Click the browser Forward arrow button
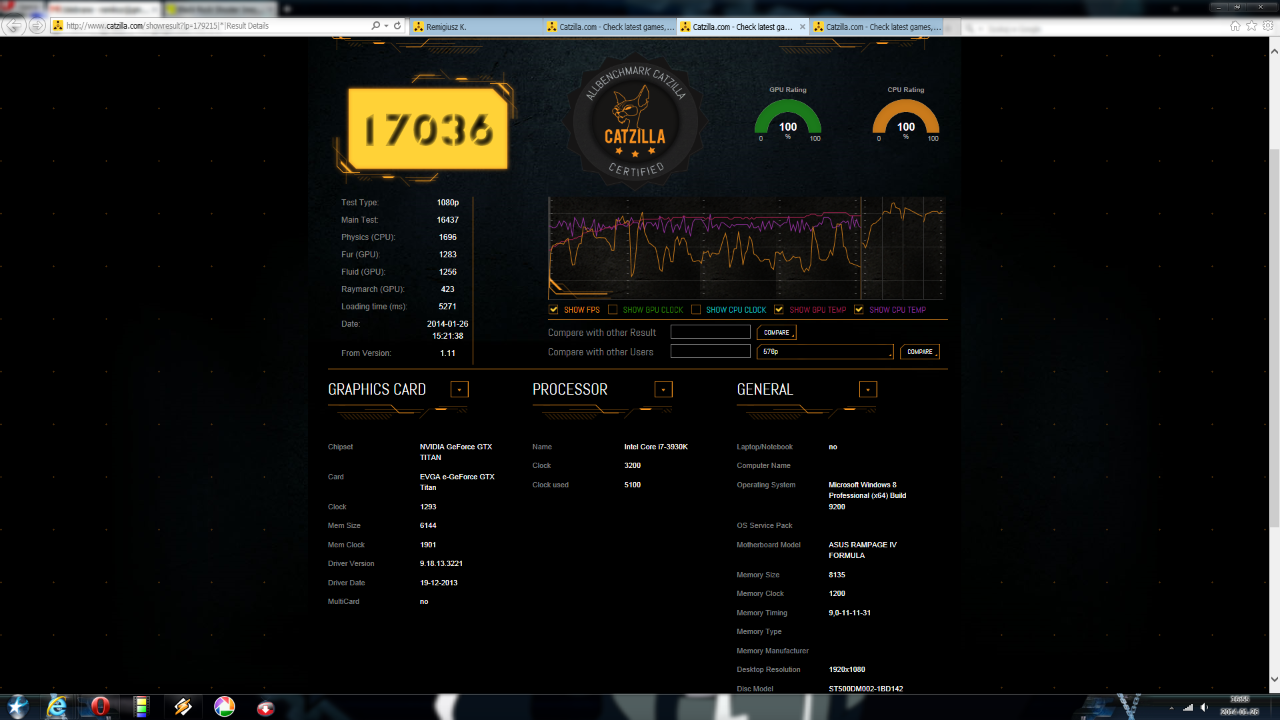The image size is (1280, 720). click(38, 26)
